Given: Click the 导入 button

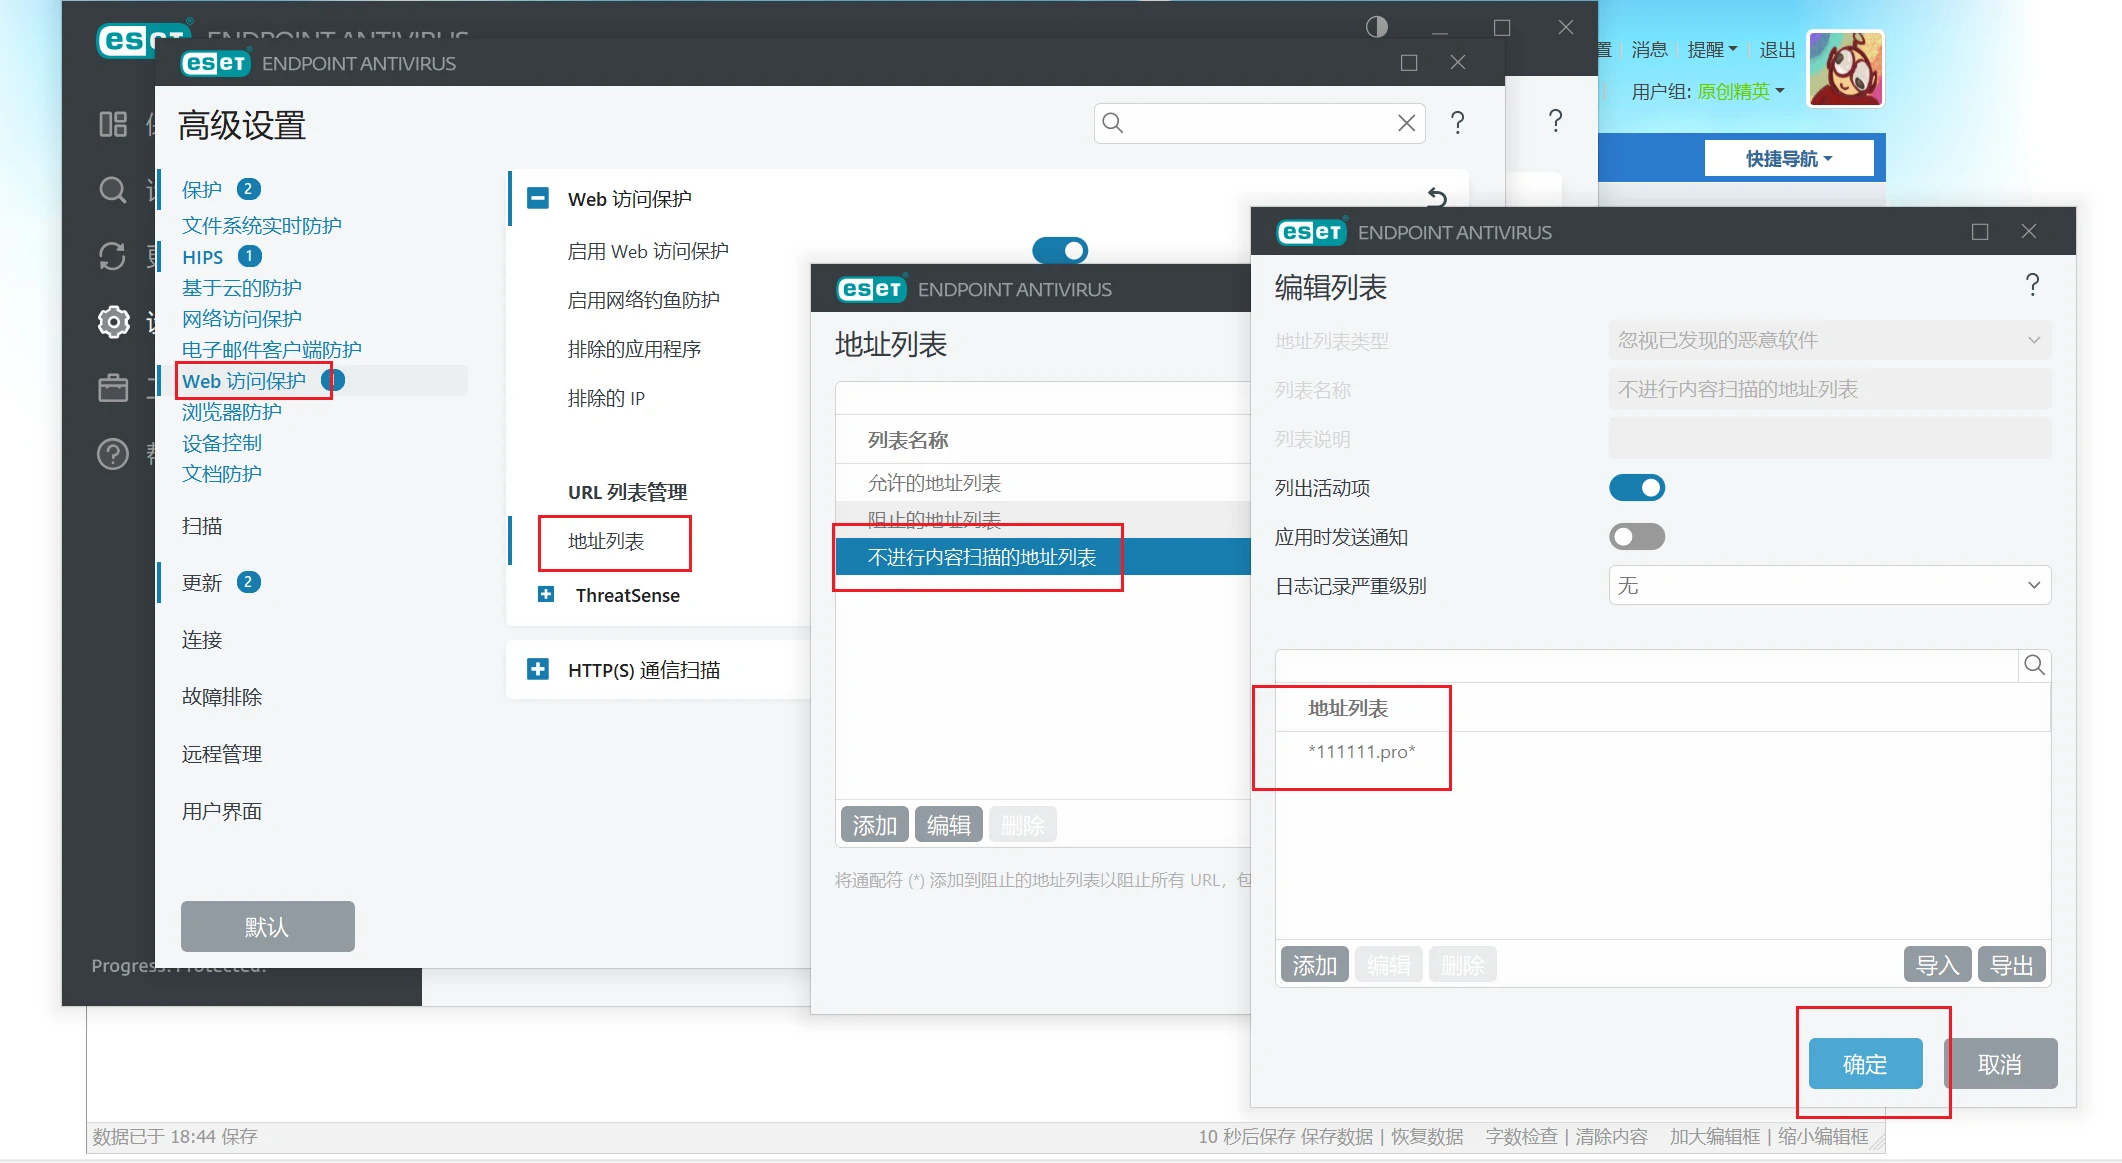Looking at the screenshot, I should pyautogui.click(x=1937, y=965).
